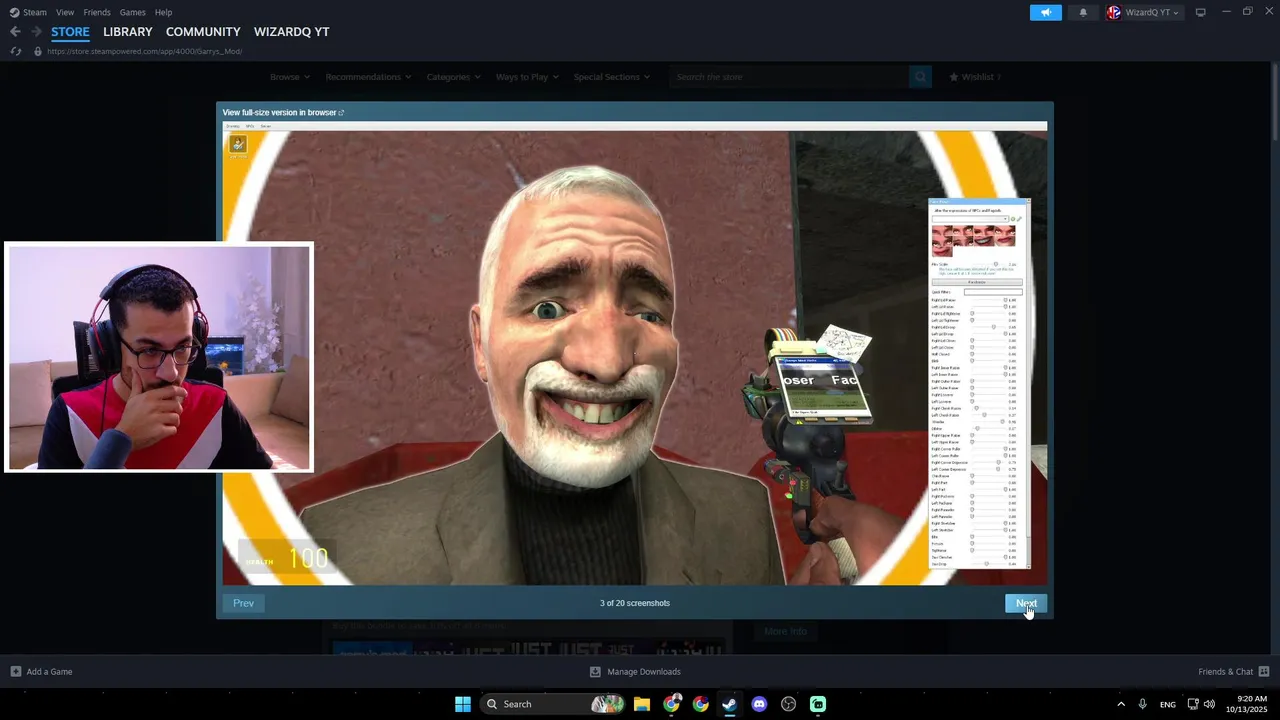Open OBS Studio from the taskbar

click(x=788, y=704)
